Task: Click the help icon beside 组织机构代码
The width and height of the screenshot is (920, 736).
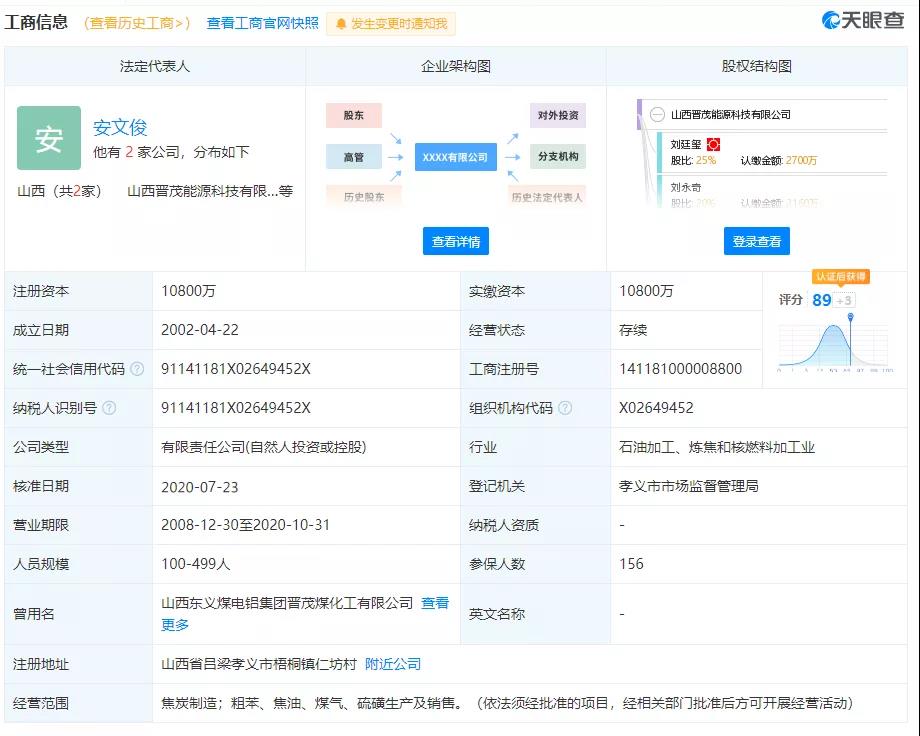Action: click(x=565, y=408)
